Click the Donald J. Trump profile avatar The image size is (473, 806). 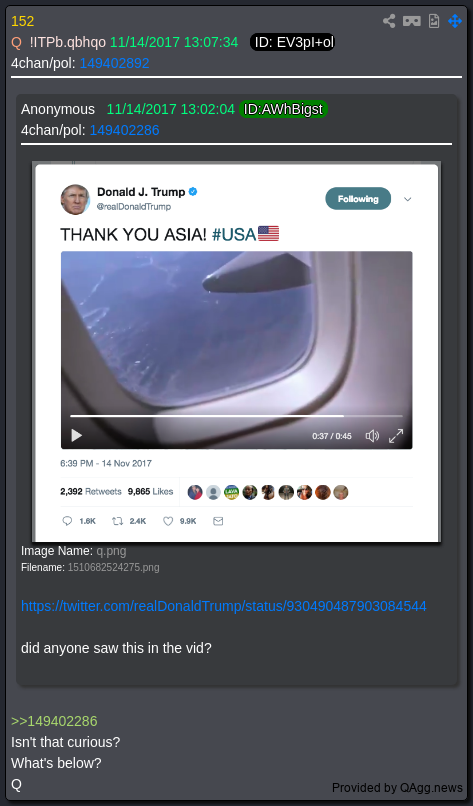(x=75, y=199)
